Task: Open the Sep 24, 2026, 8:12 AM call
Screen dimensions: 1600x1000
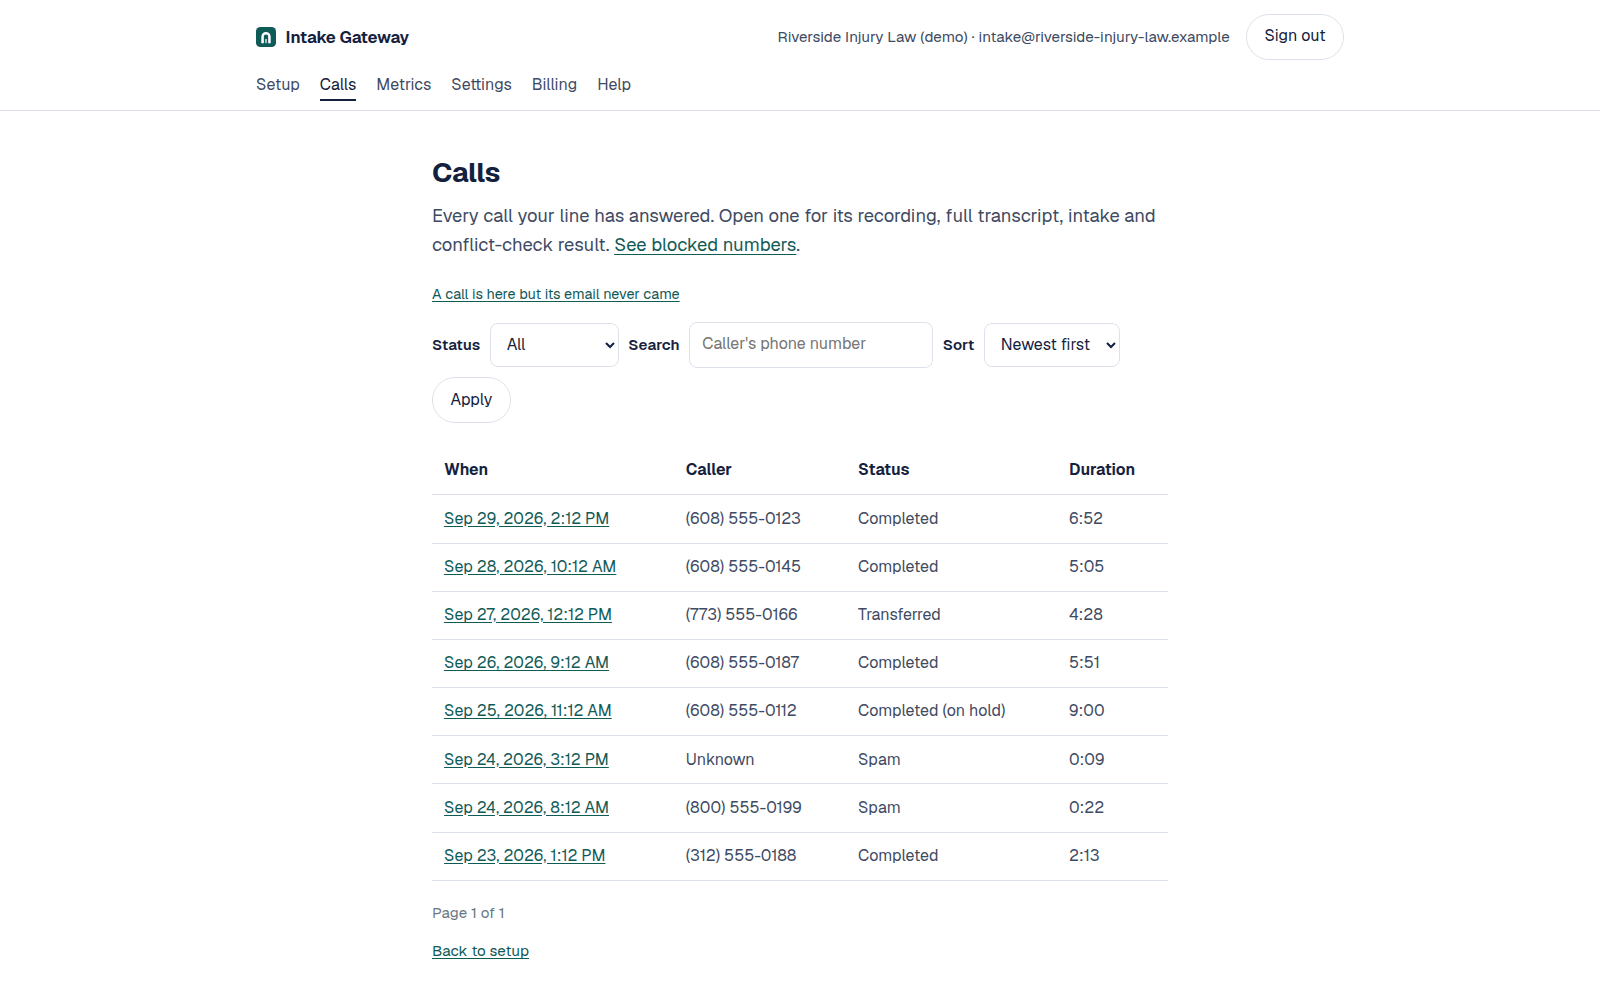Action: point(526,808)
